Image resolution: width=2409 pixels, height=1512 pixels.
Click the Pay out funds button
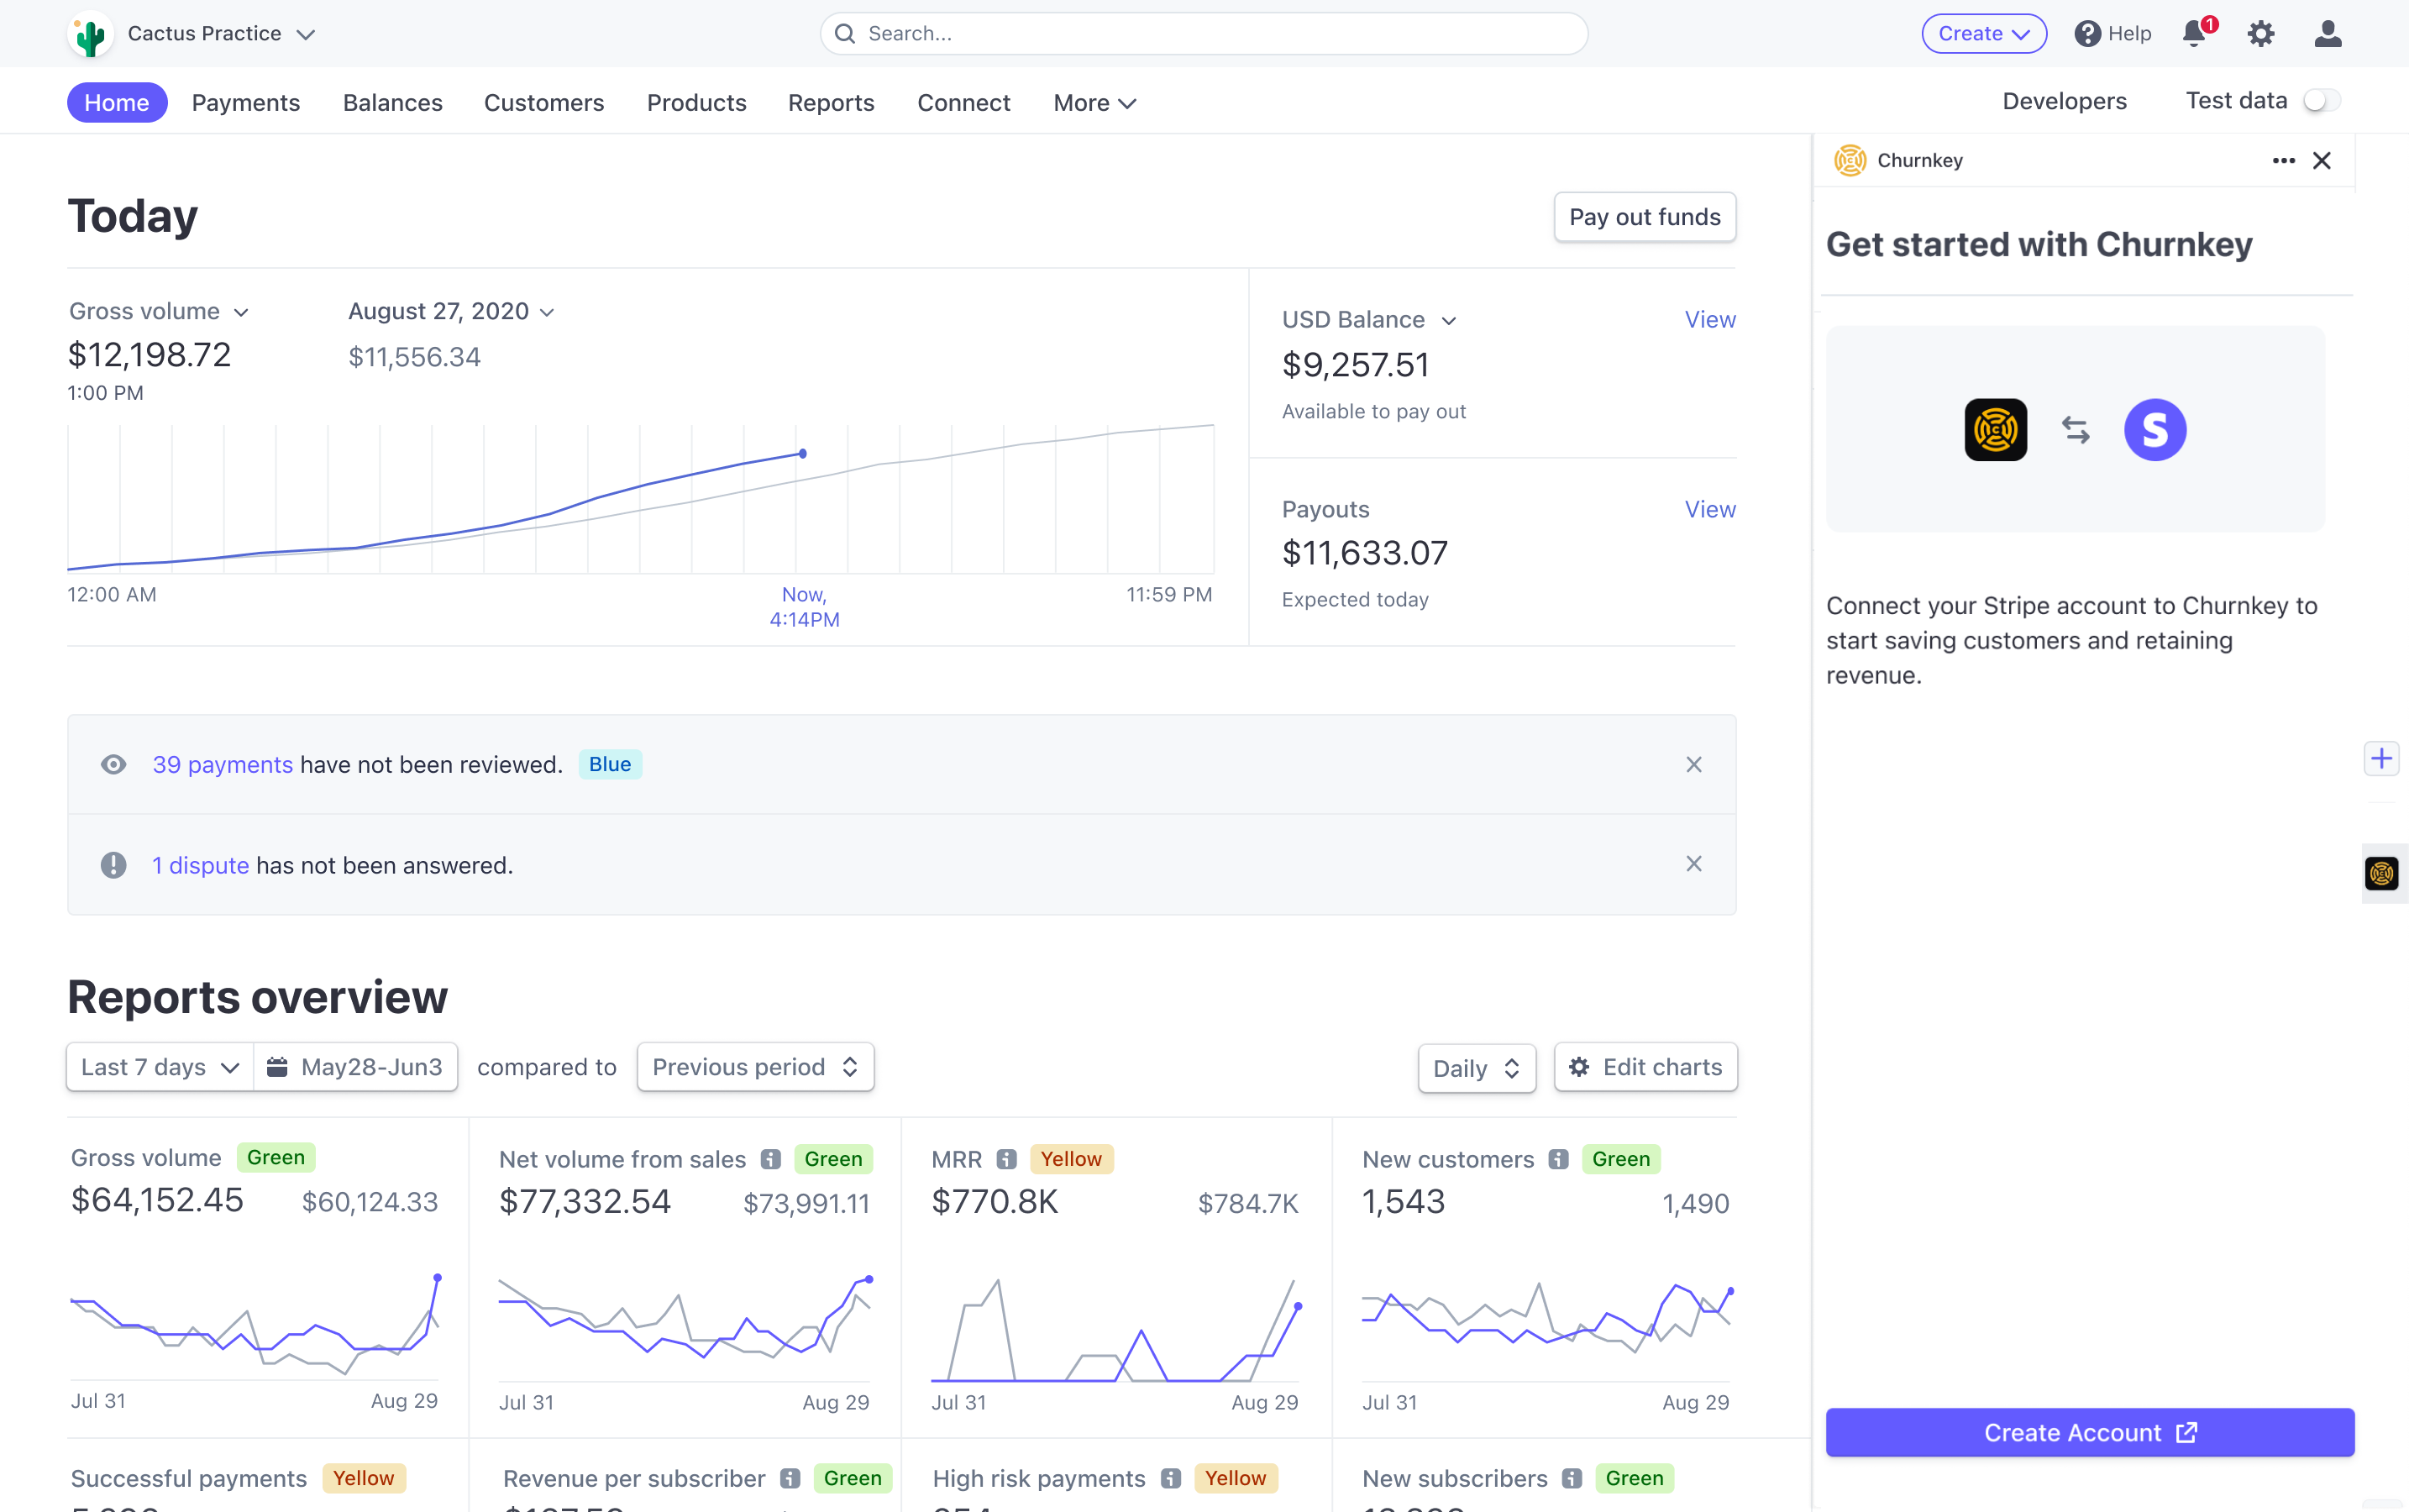(1645, 218)
